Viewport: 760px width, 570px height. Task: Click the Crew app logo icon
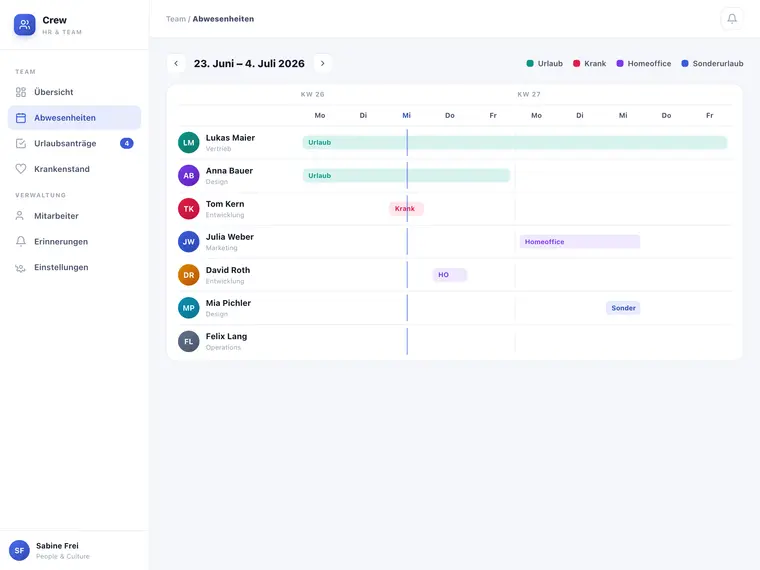click(25, 25)
